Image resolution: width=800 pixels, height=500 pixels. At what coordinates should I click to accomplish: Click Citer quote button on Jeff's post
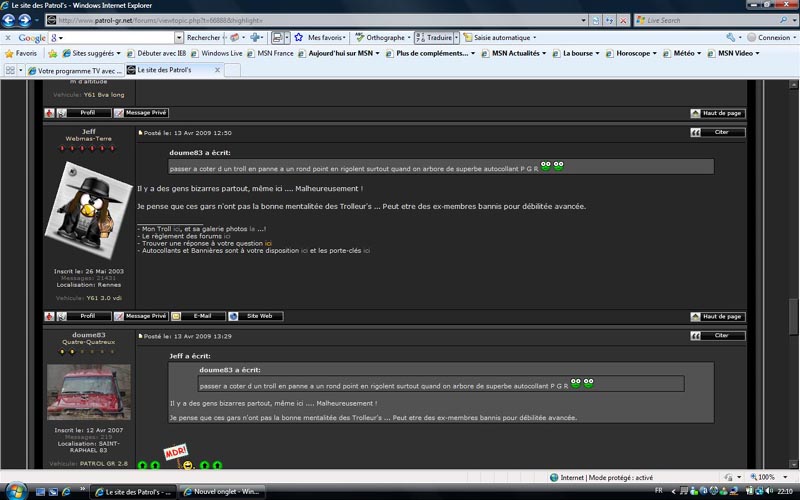coord(717,132)
